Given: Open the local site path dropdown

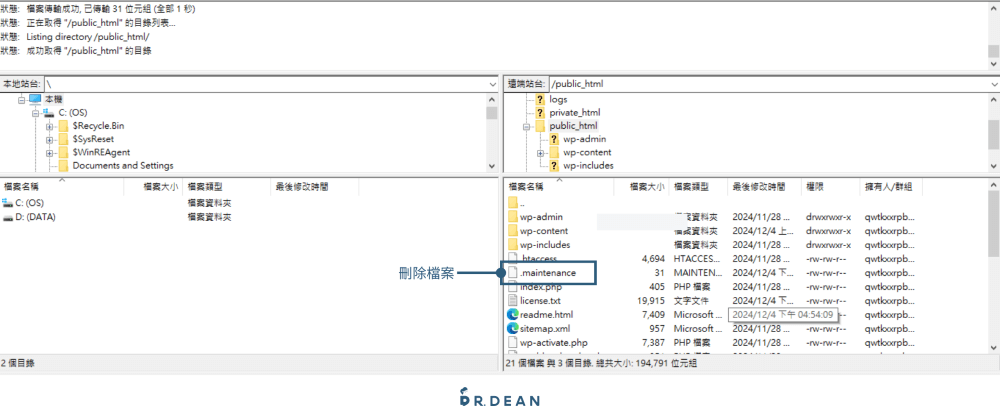Looking at the screenshot, I should tap(492, 84).
